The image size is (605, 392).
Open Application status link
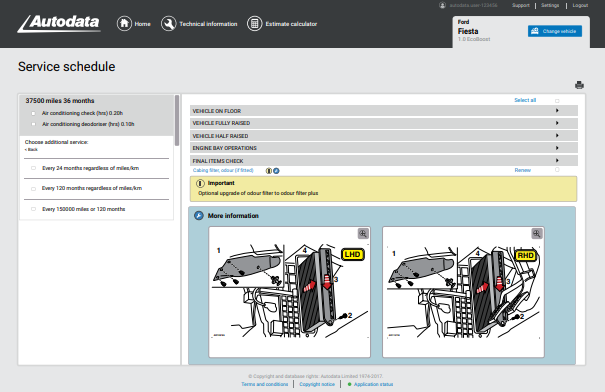tap(373, 384)
